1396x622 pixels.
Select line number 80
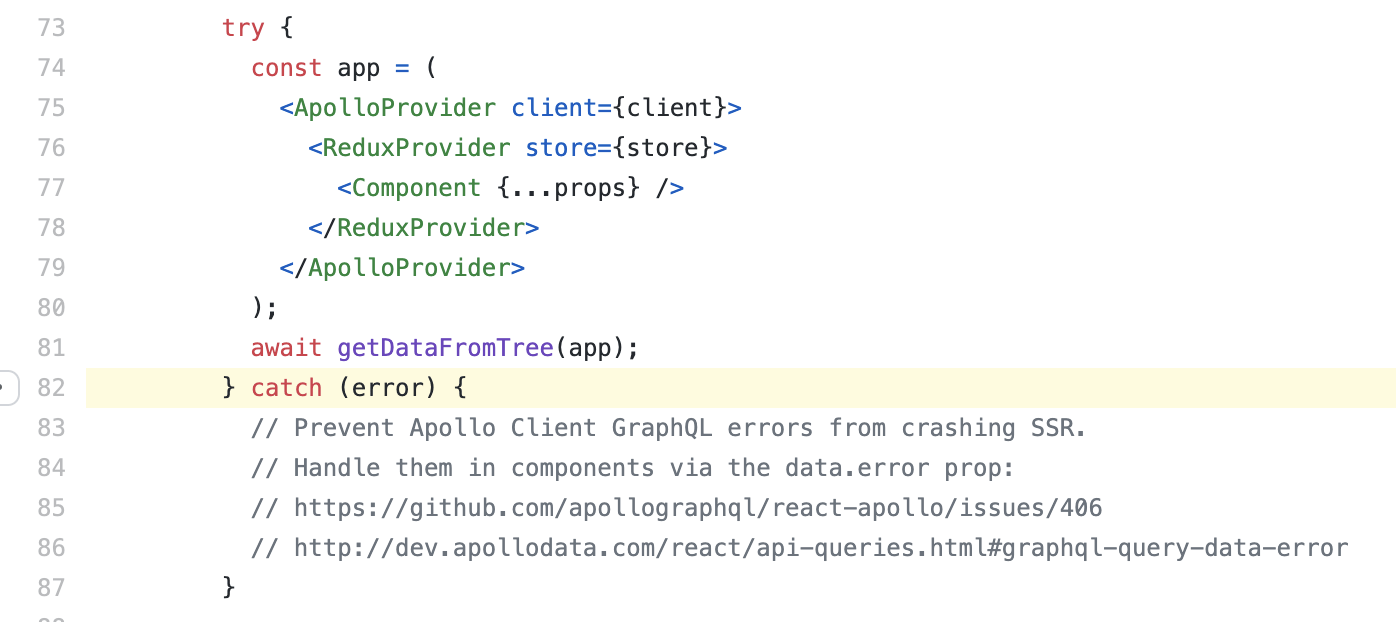51,308
